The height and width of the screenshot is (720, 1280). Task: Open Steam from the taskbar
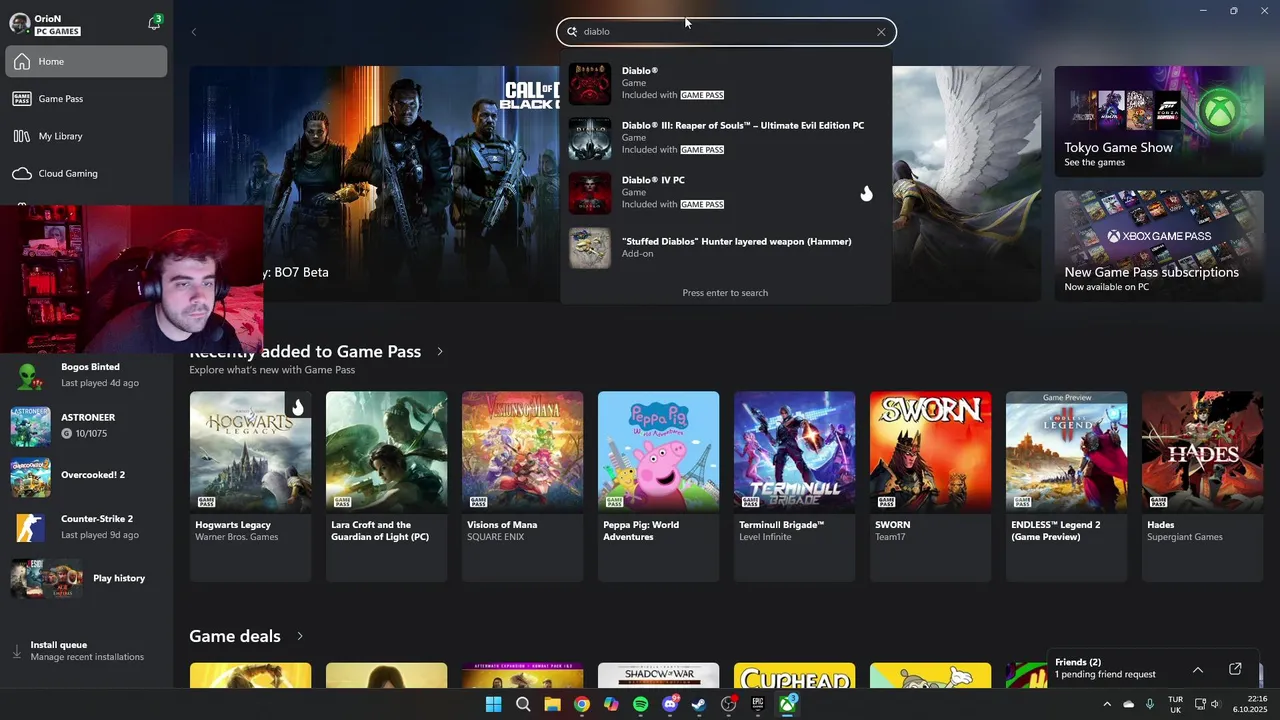(699, 704)
